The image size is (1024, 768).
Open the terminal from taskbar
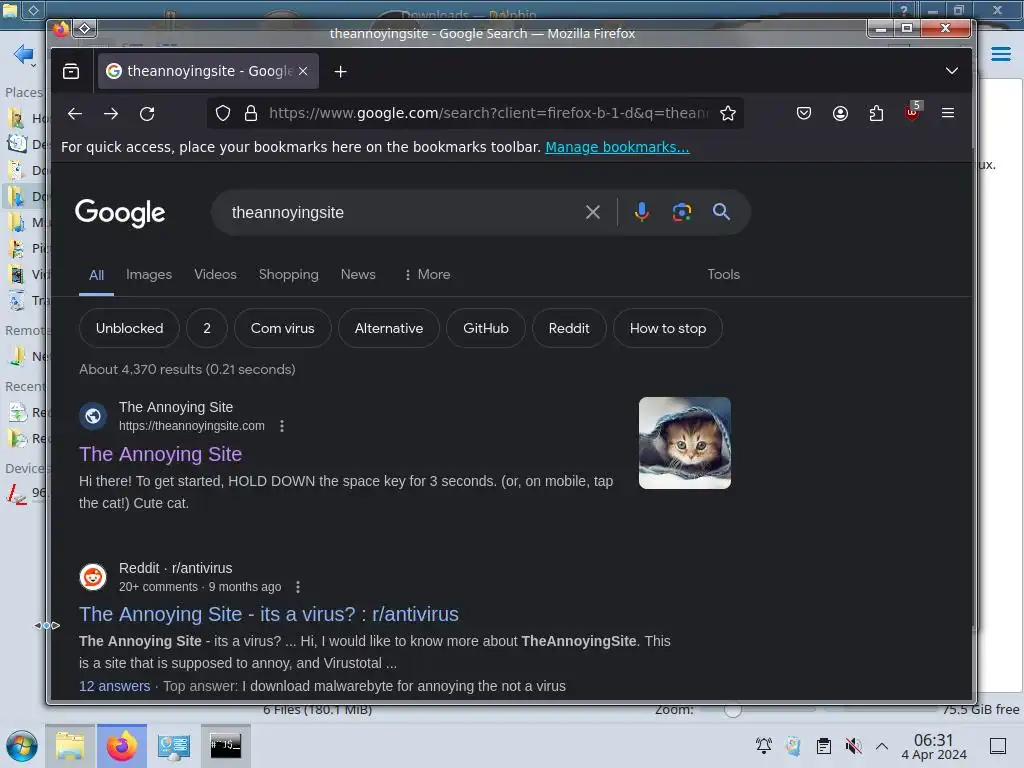225,746
